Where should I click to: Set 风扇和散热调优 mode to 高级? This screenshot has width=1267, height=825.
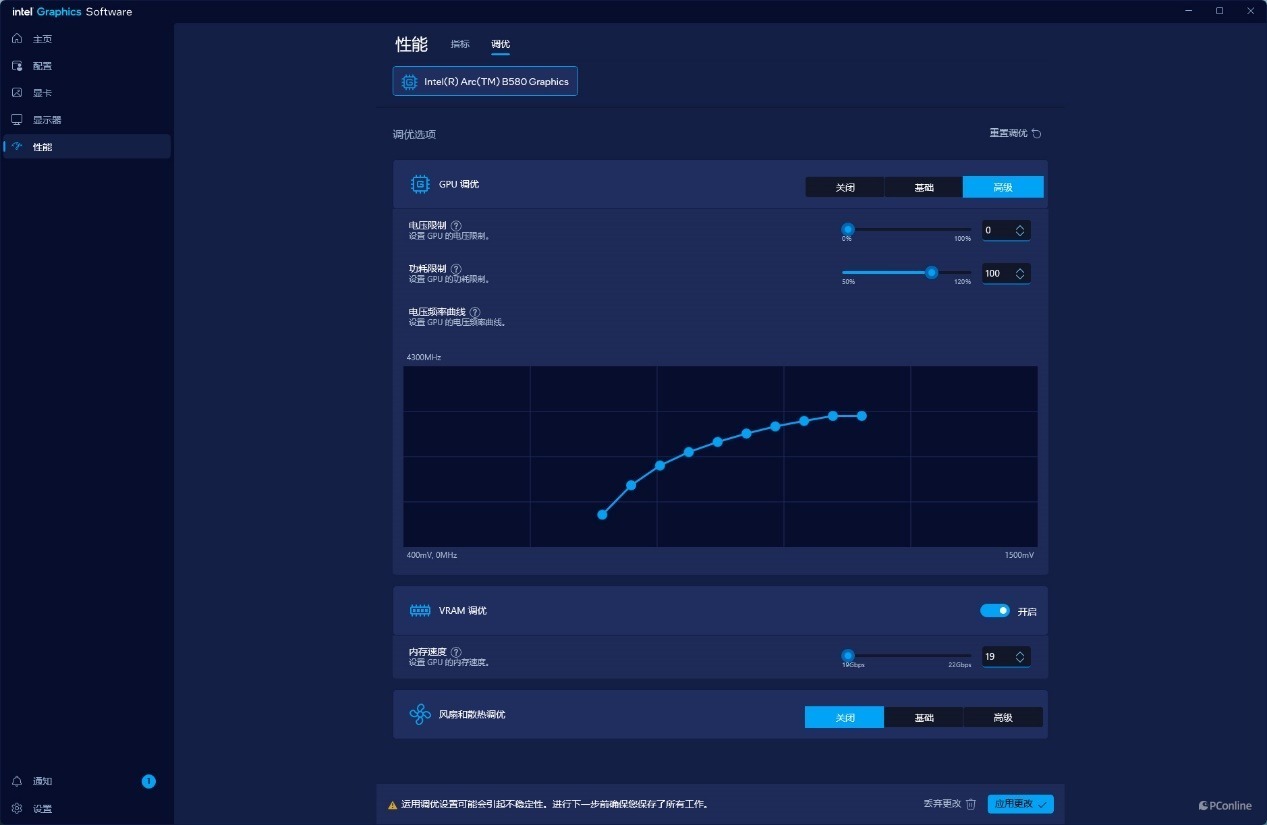coord(1003,717)
